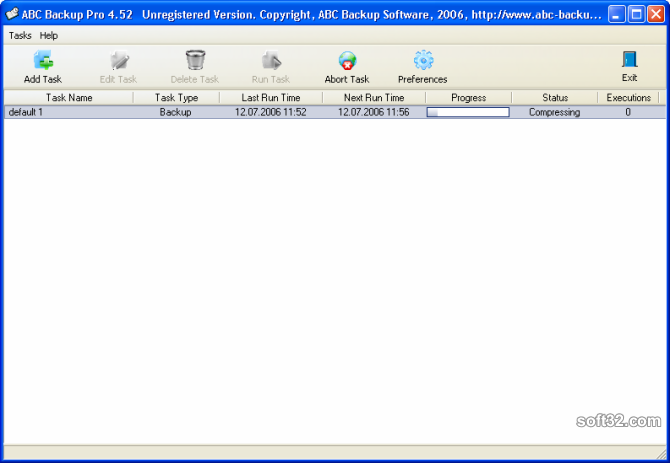The width and height of the screenshot is (670, 463).
Task: Click the Exit door icon
Action: tap(630, 59)
